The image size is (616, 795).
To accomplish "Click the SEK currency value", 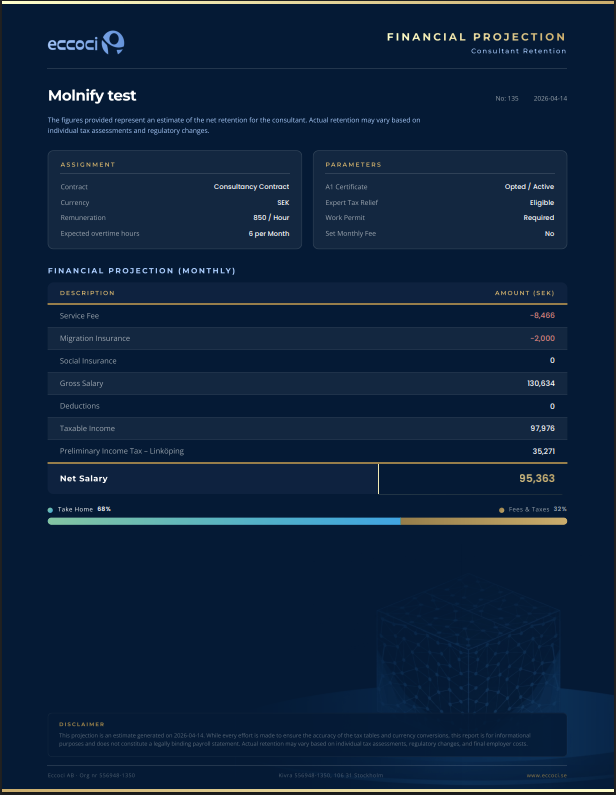I will click(x=283, y=203).
